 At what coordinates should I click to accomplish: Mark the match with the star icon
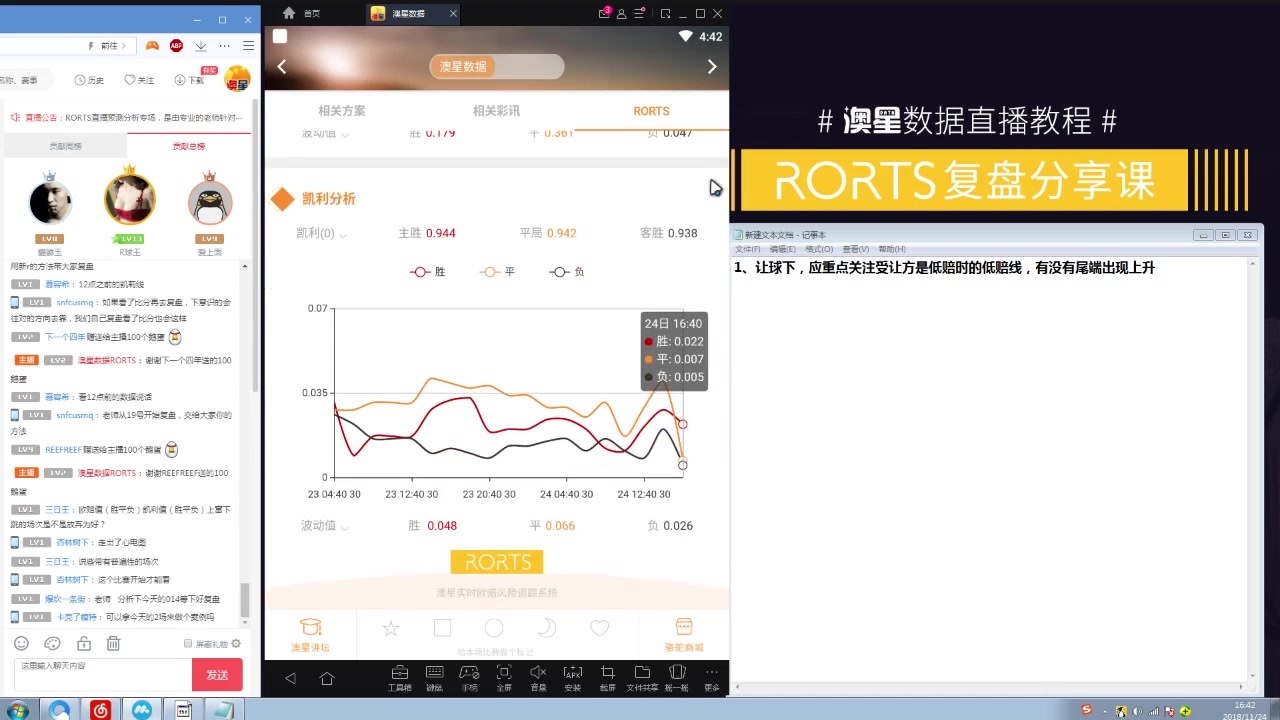[x=391, y=628]
